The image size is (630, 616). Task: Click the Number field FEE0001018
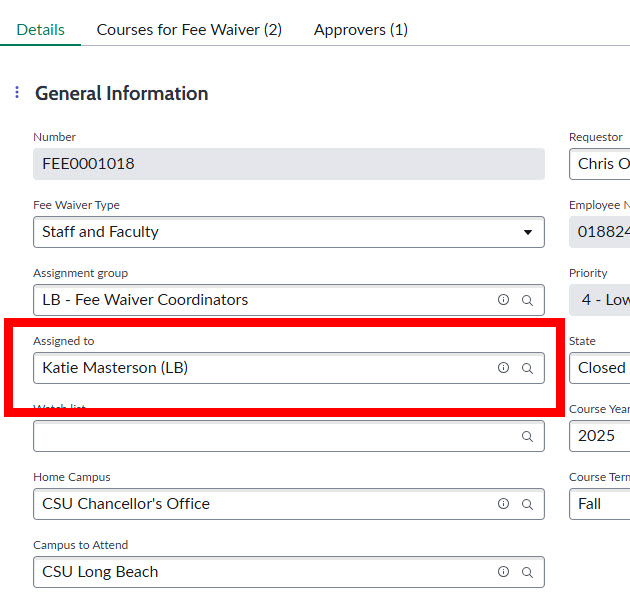288,164
